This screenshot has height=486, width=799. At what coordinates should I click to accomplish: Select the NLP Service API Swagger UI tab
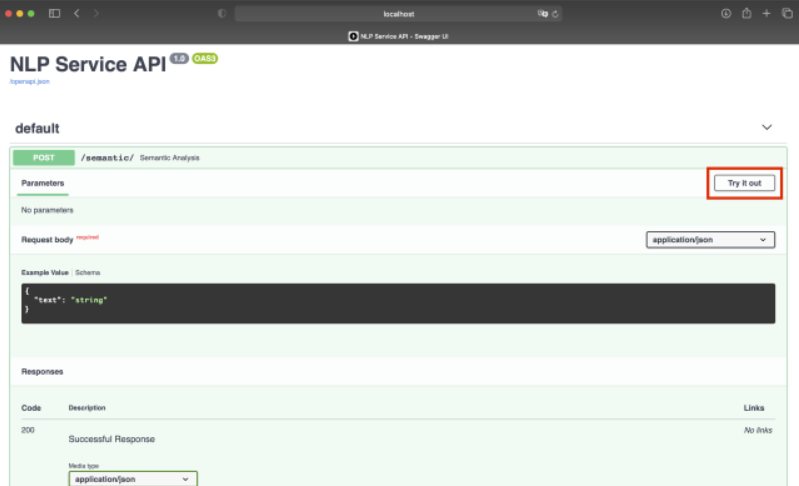[398, 36]
